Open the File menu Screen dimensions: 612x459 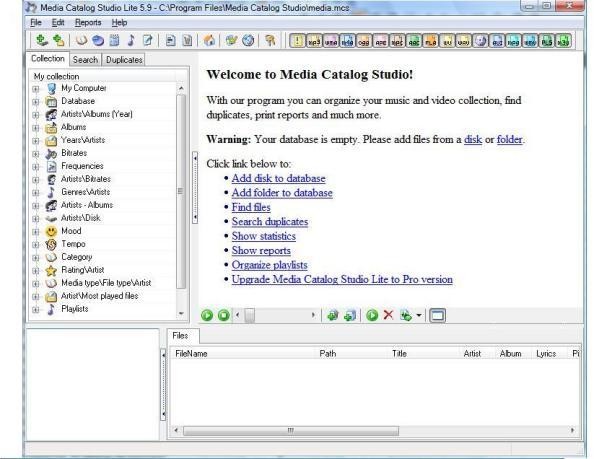36,23
